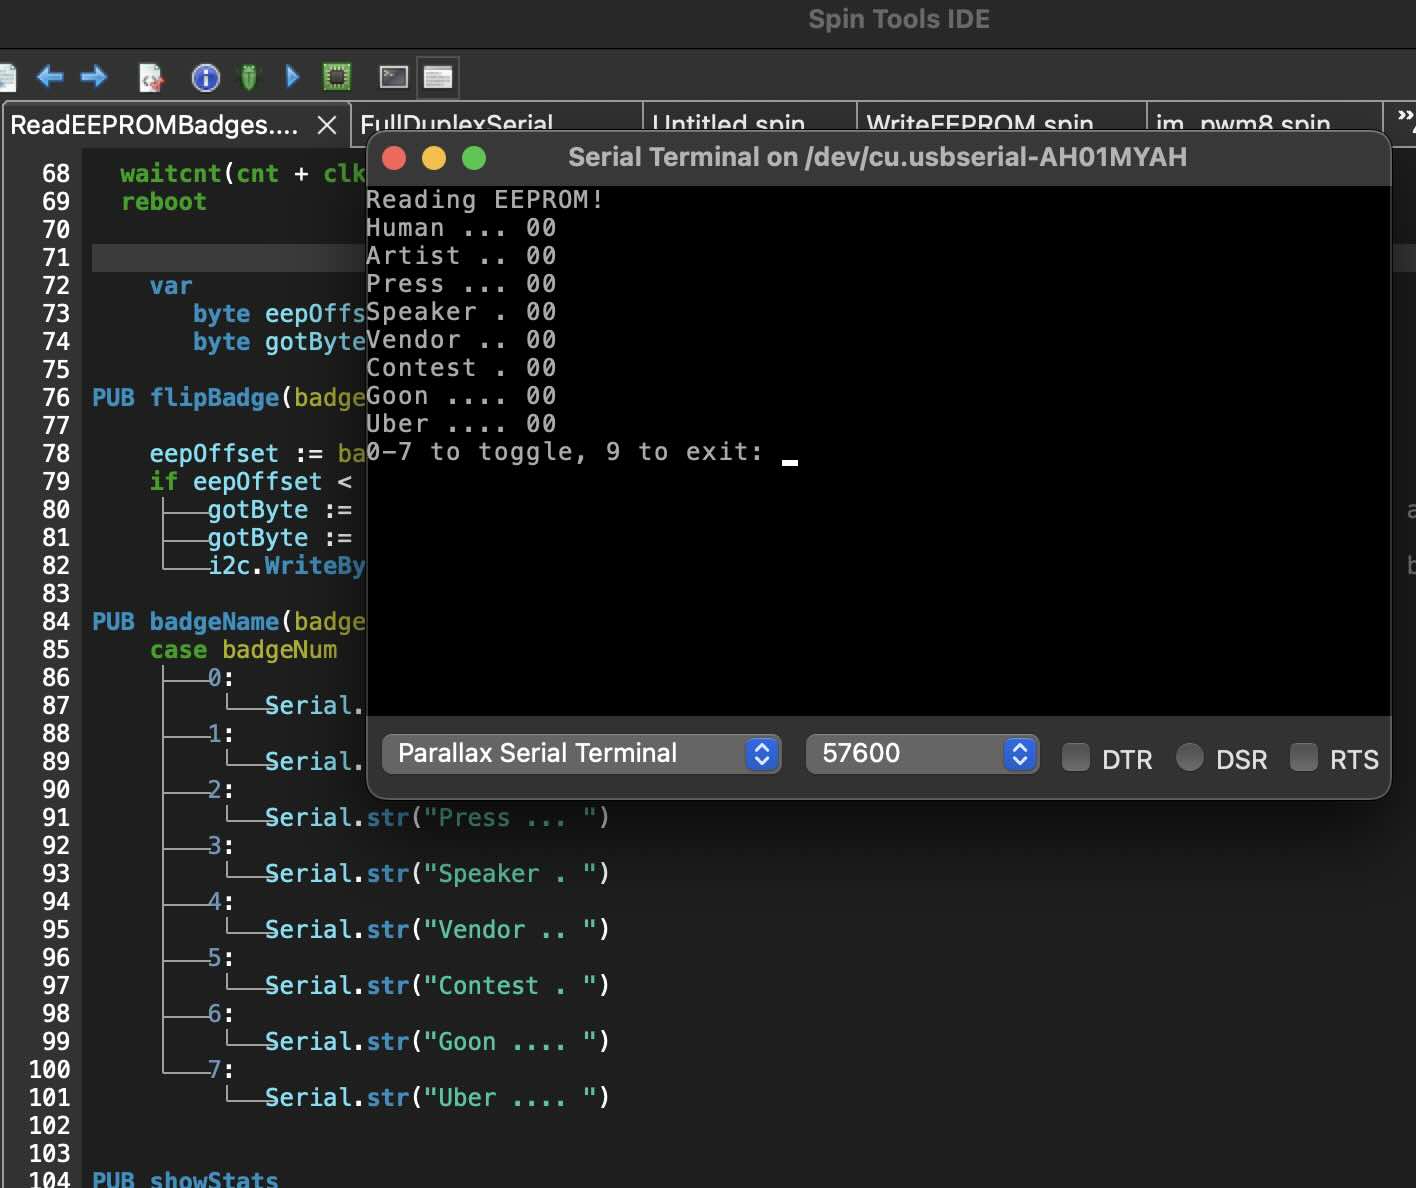Click 'case badgeNum' on line 85
This screenshot has width=1416, height=1188.
[244, 650]
